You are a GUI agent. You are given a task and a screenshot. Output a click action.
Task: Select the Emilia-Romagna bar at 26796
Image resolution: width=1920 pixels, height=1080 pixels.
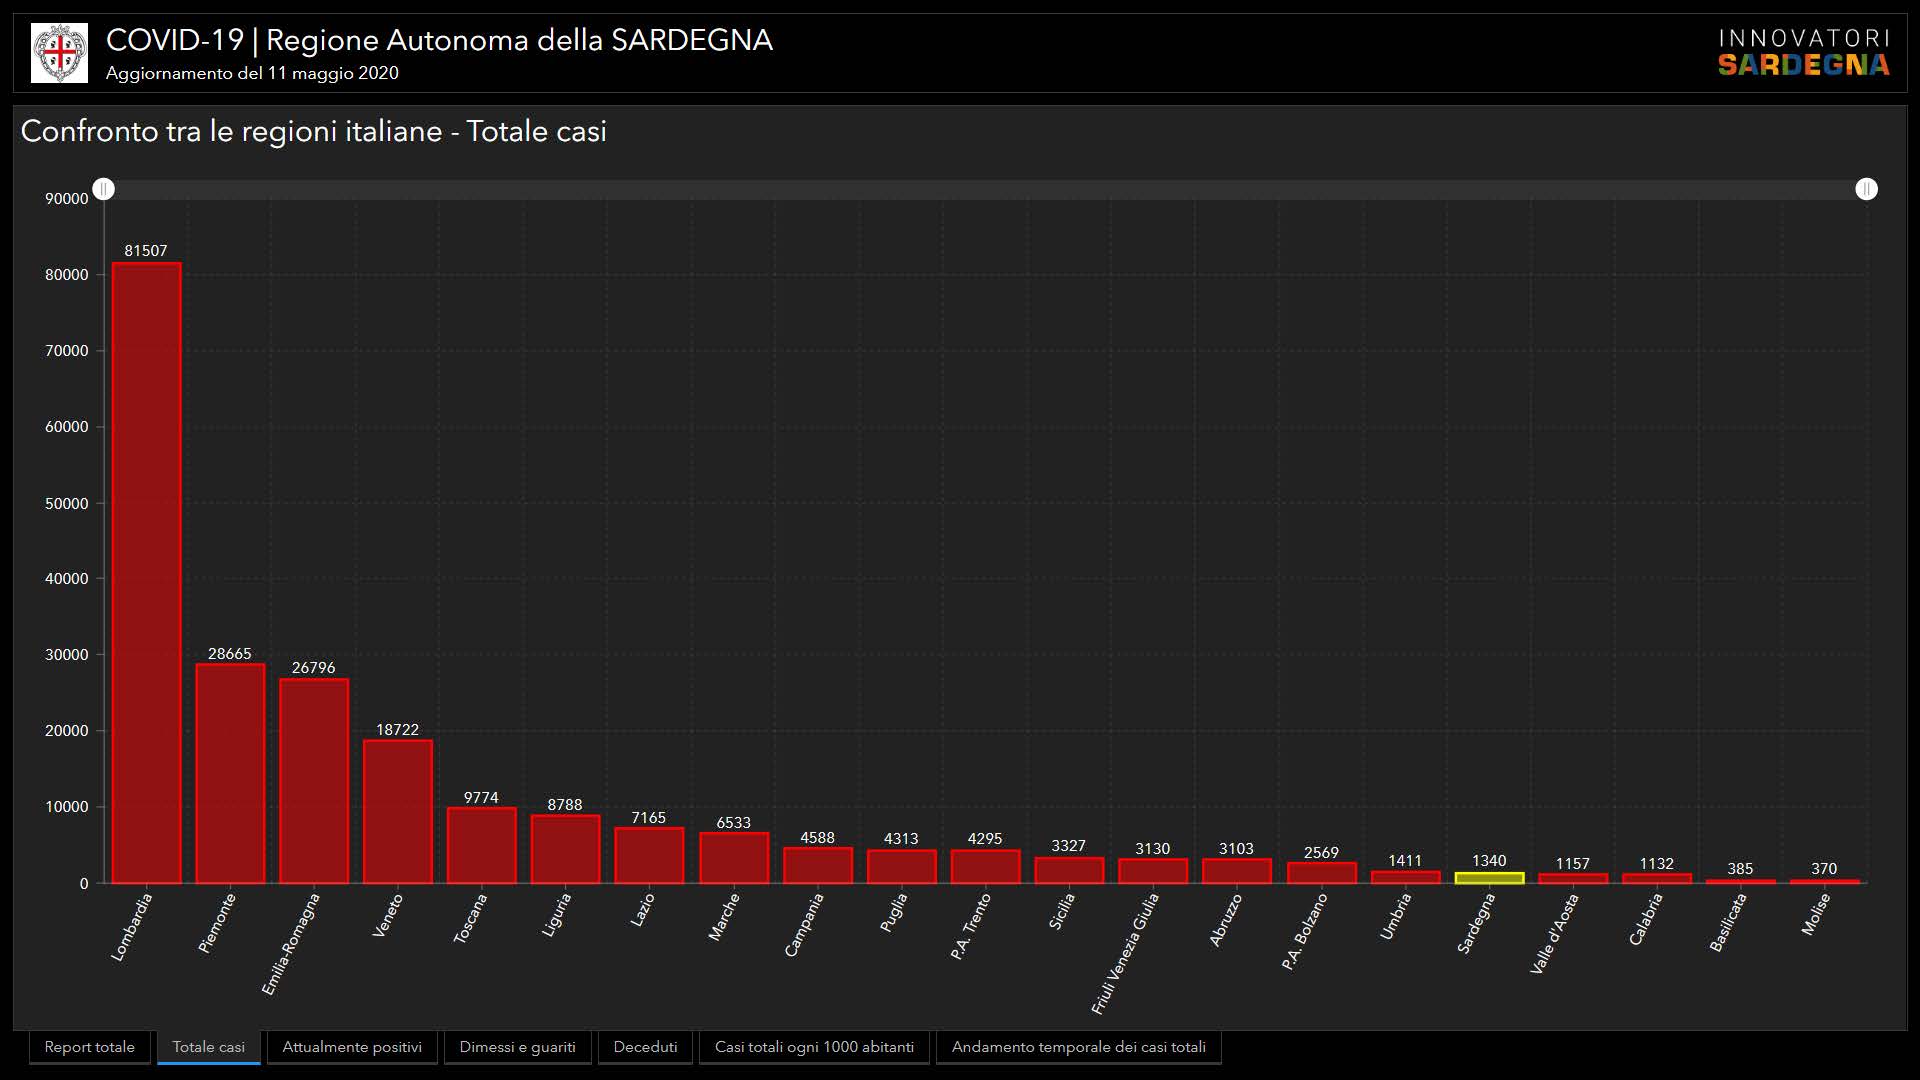coord(314,780)
